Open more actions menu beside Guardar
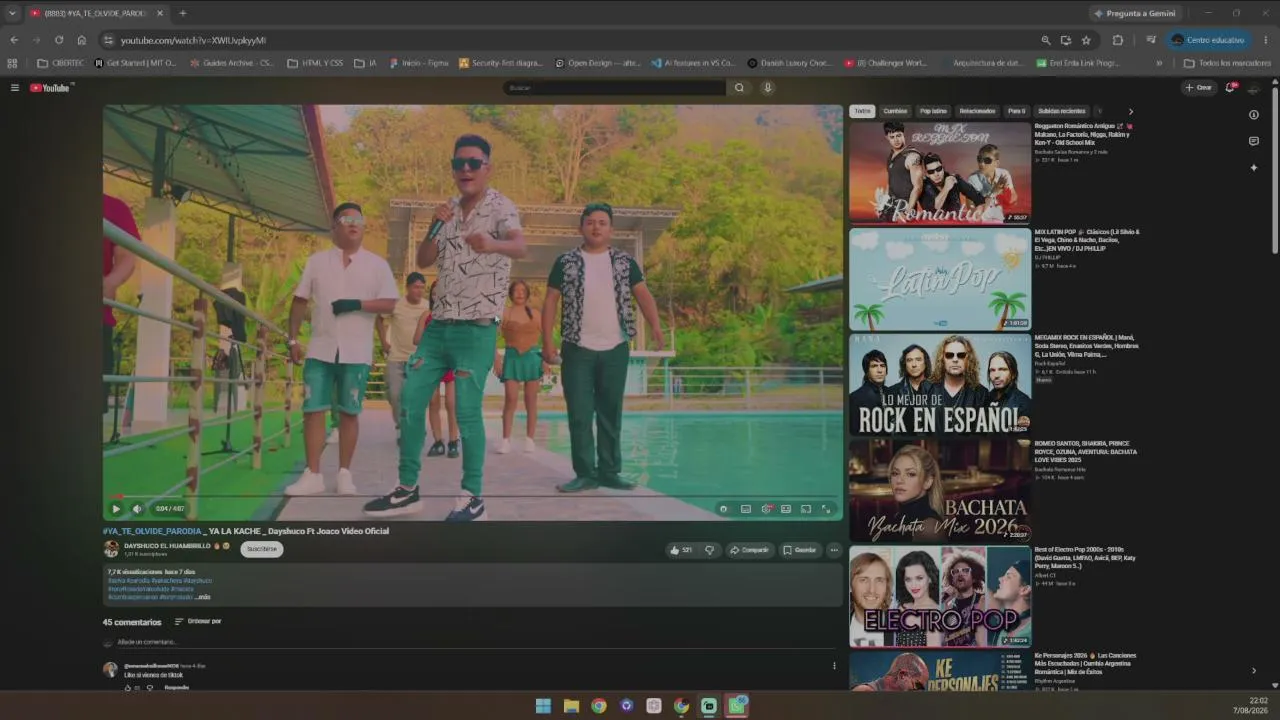 [x=834, y=550]
